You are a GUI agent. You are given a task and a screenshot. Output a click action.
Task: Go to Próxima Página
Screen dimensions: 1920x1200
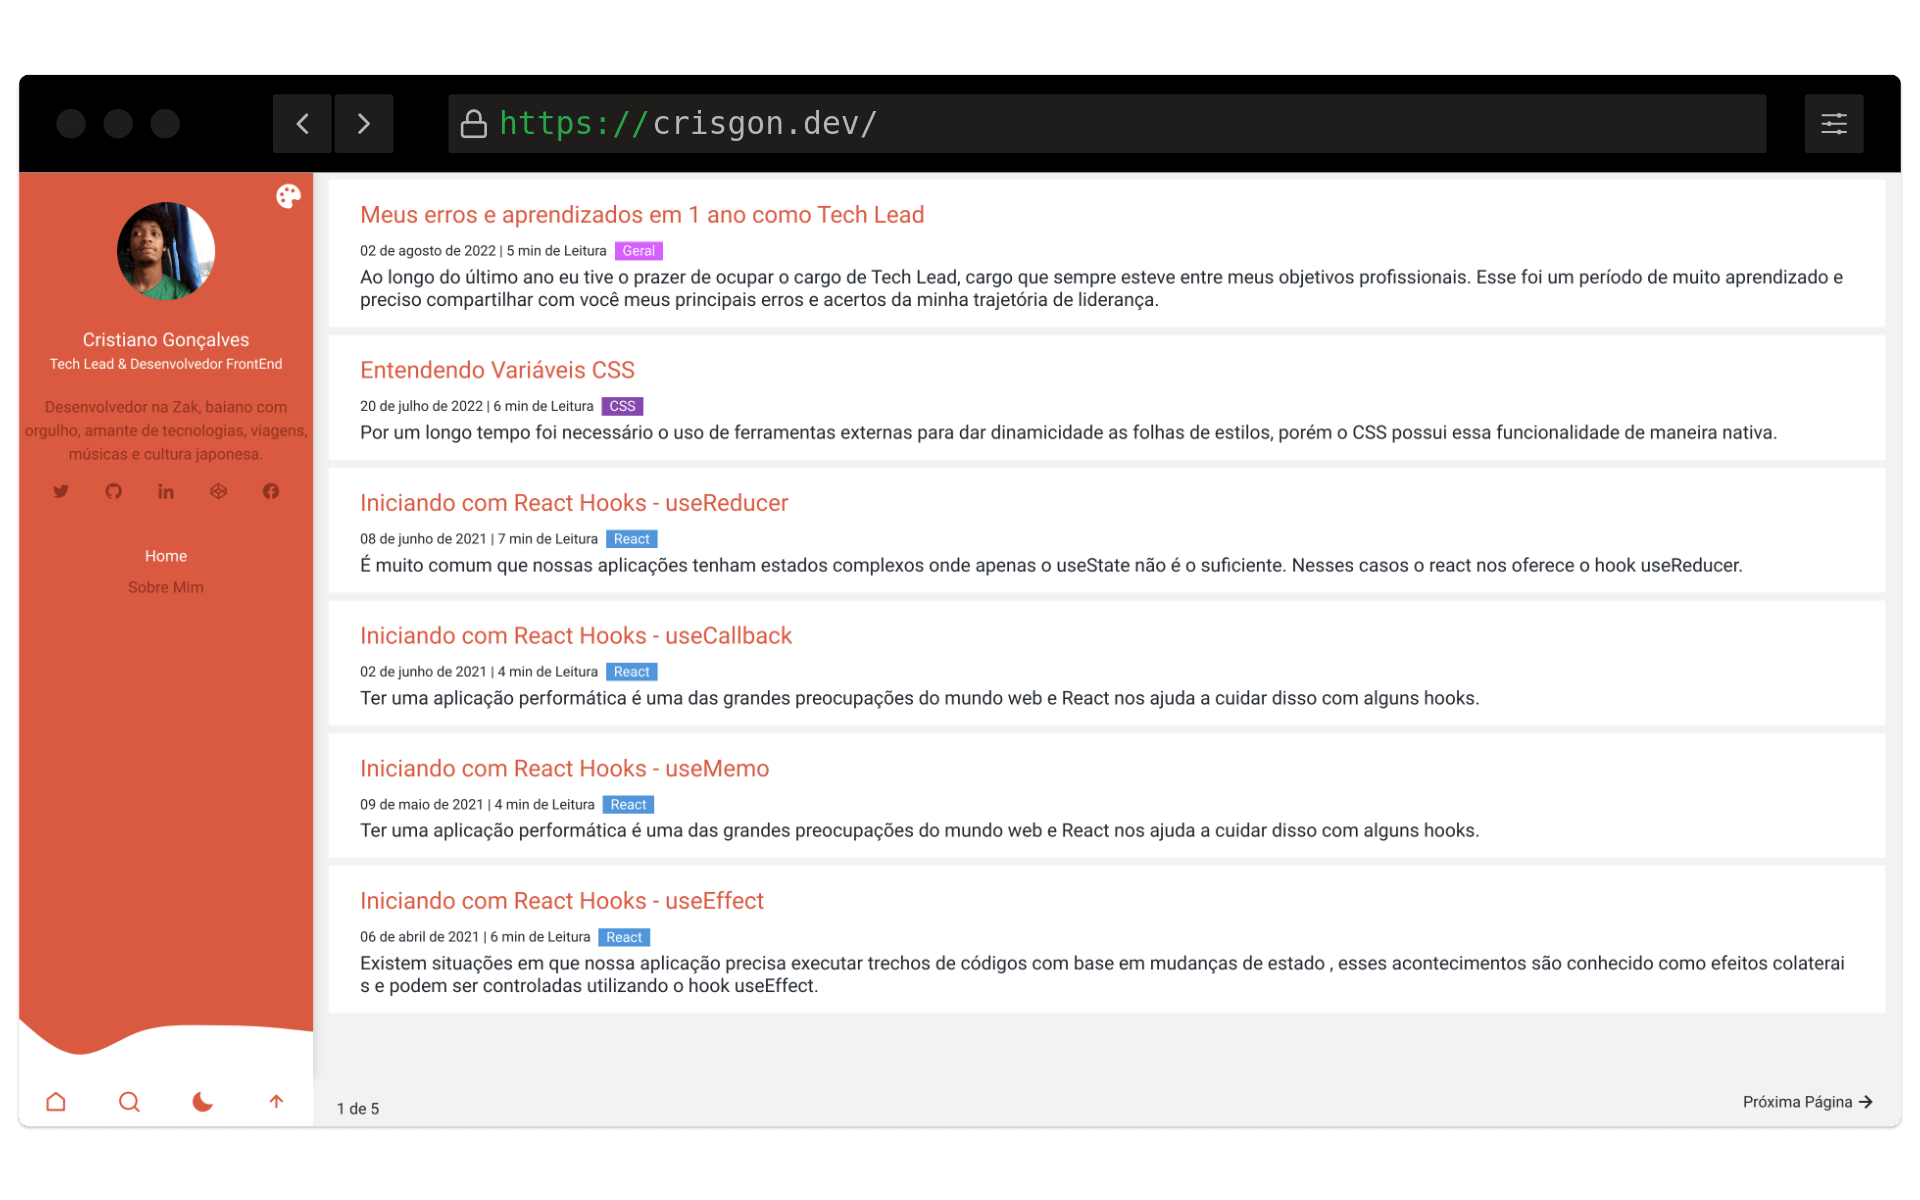pyautogui.click(x=1807, y=1101)
